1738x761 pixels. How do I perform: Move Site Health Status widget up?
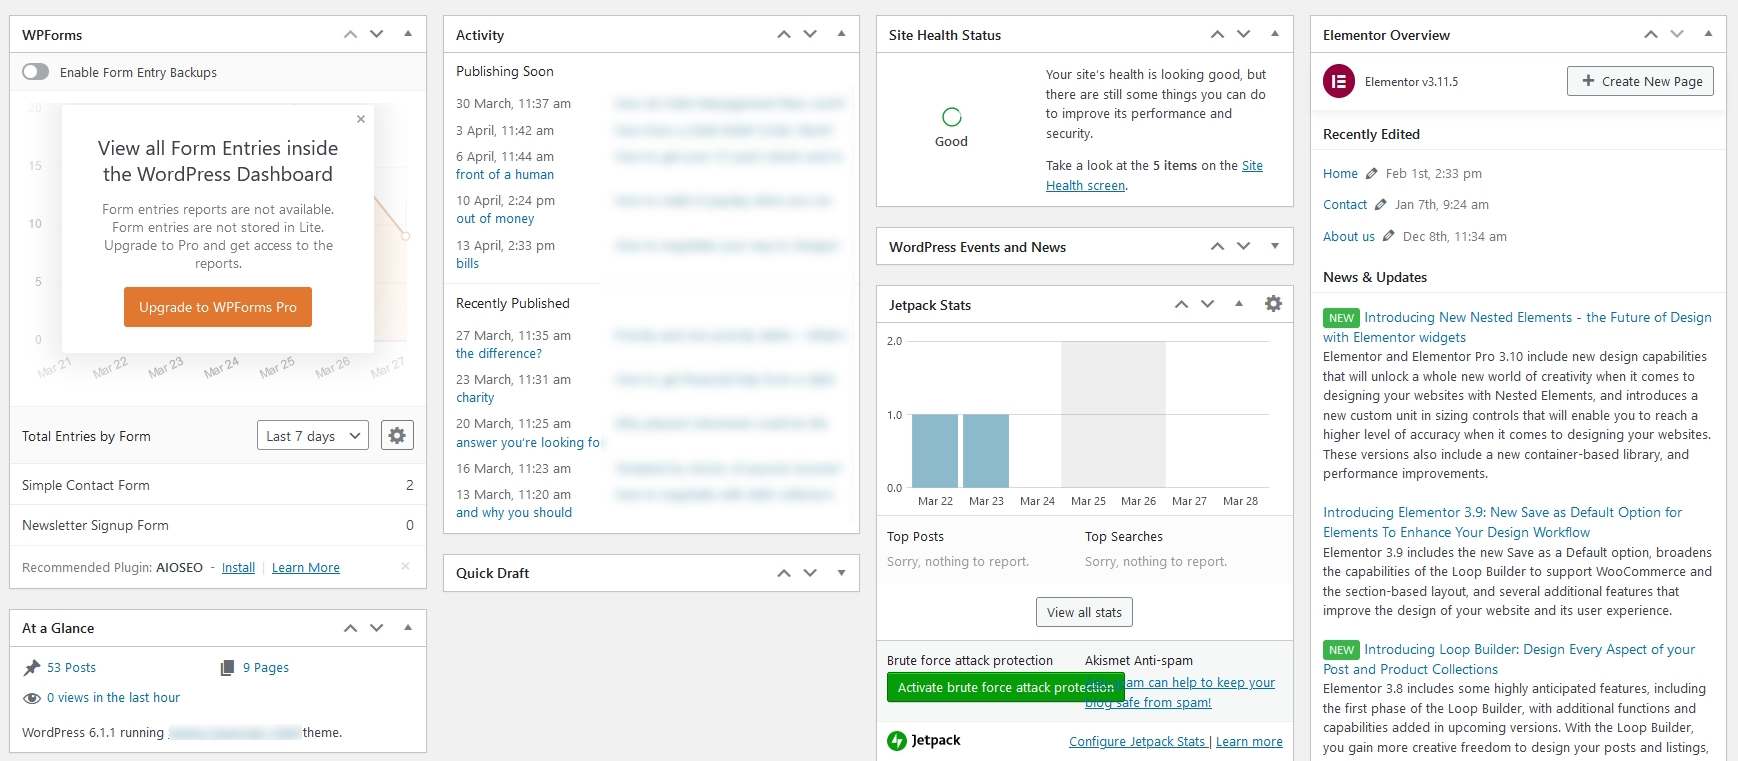(1217, 34)
